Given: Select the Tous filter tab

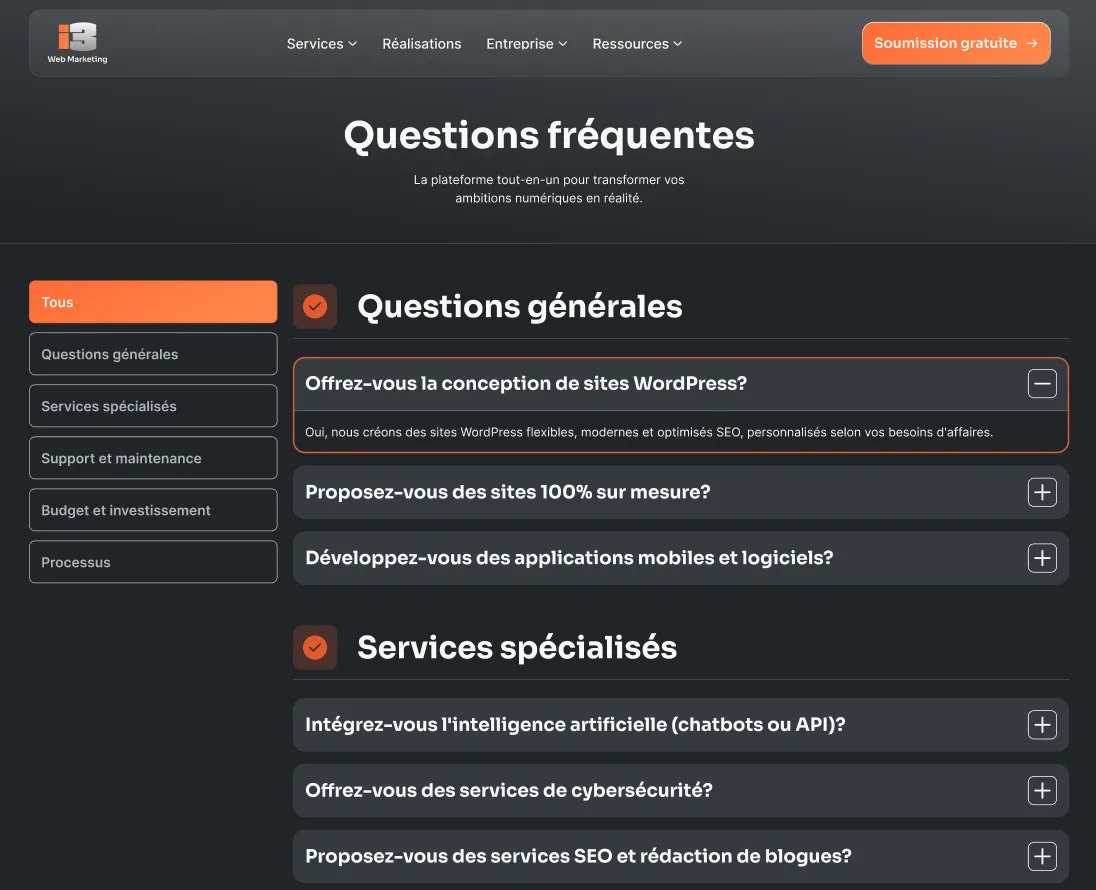Looking at the screenshot, I should [153, 302].
